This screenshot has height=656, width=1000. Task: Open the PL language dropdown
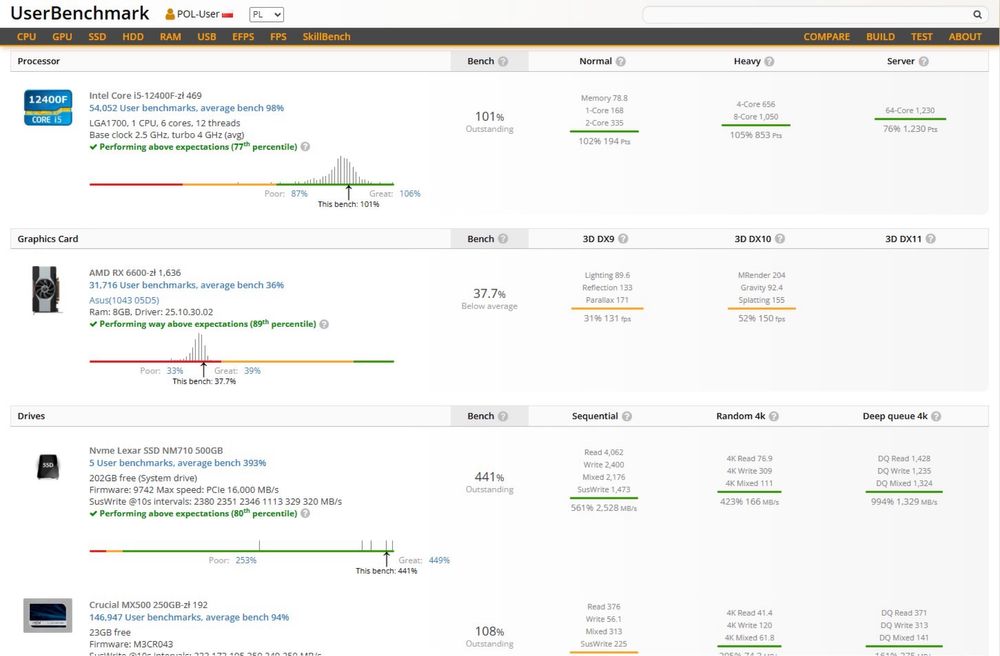pos(267,14)
